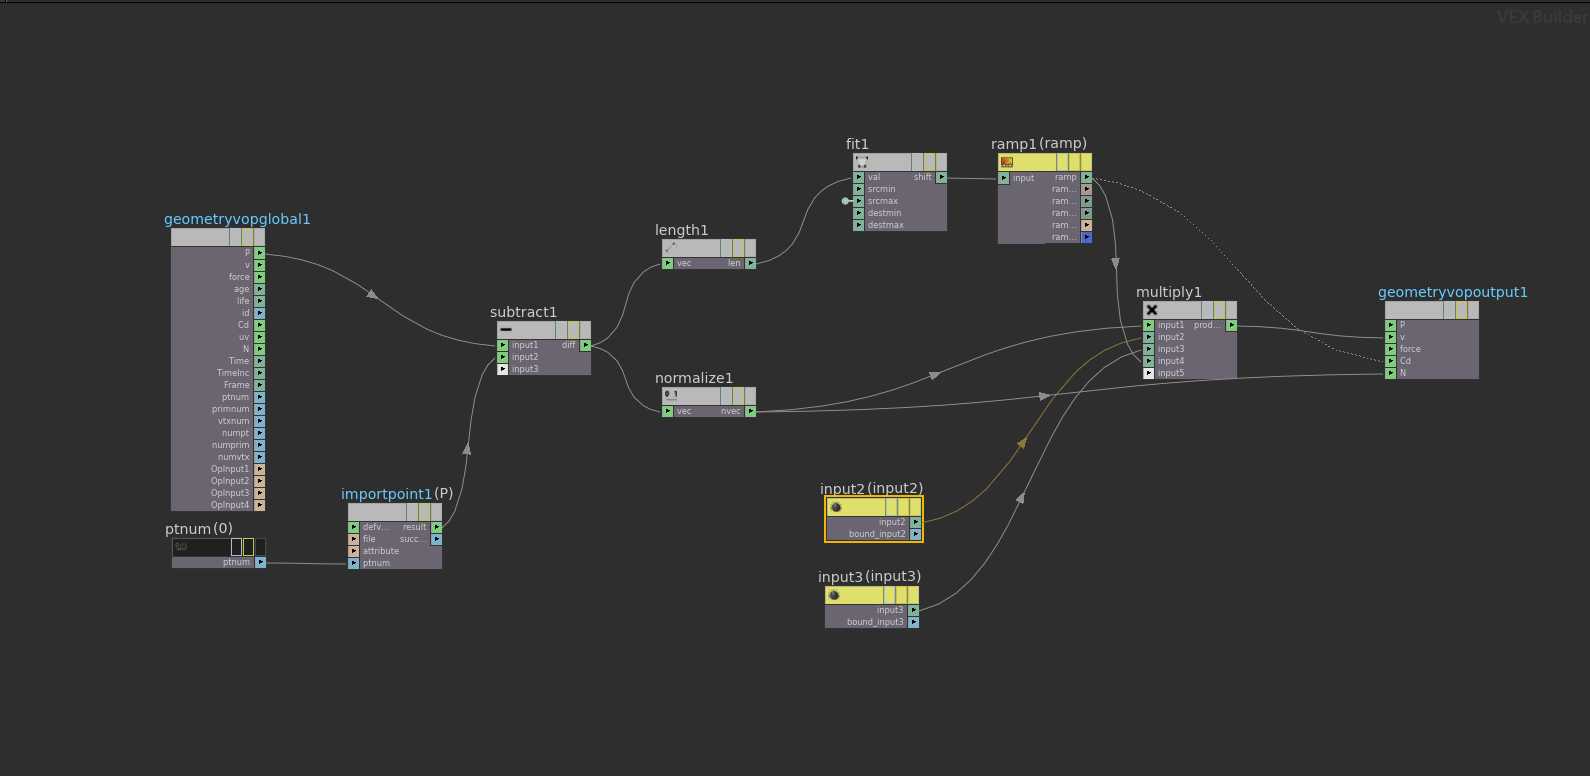Toggle the yellow-outlined middle flag on fit1 header
1590x776 pixels.
coord(930,162)
